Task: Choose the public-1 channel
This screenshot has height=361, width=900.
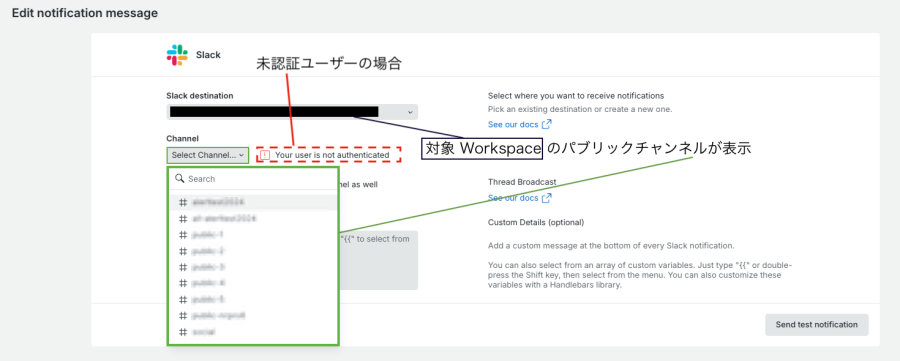Action: 253,235
